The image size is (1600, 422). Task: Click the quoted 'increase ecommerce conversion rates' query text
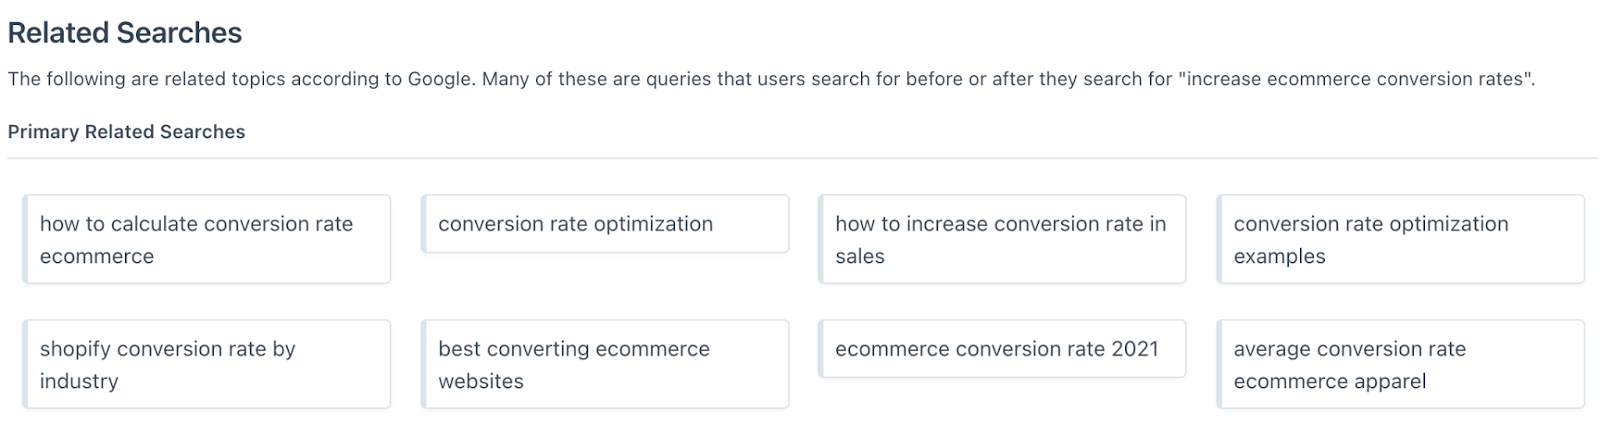click(x=1355, y=79)
